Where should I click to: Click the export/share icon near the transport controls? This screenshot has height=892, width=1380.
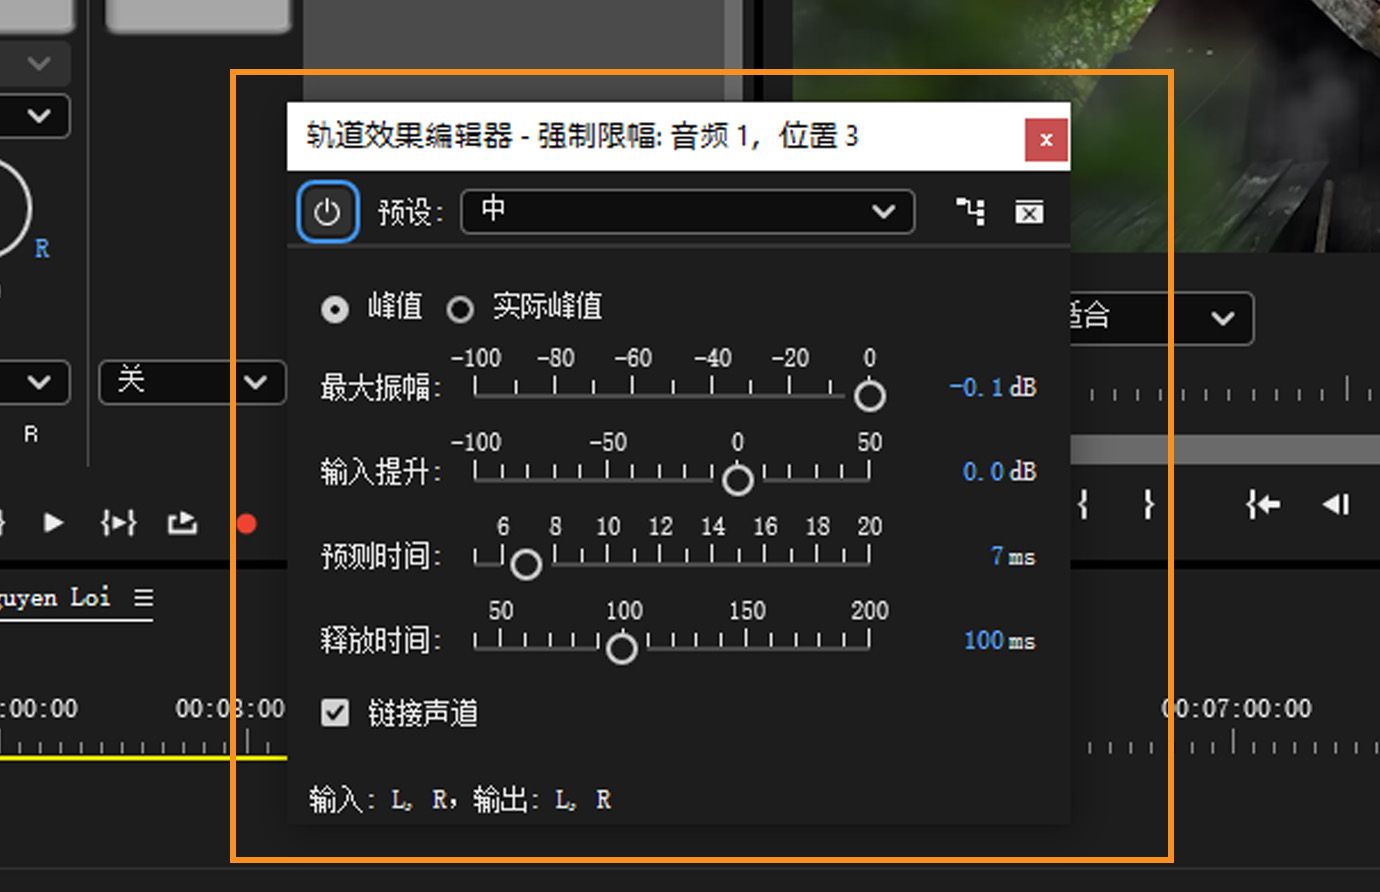click(181, 522)
